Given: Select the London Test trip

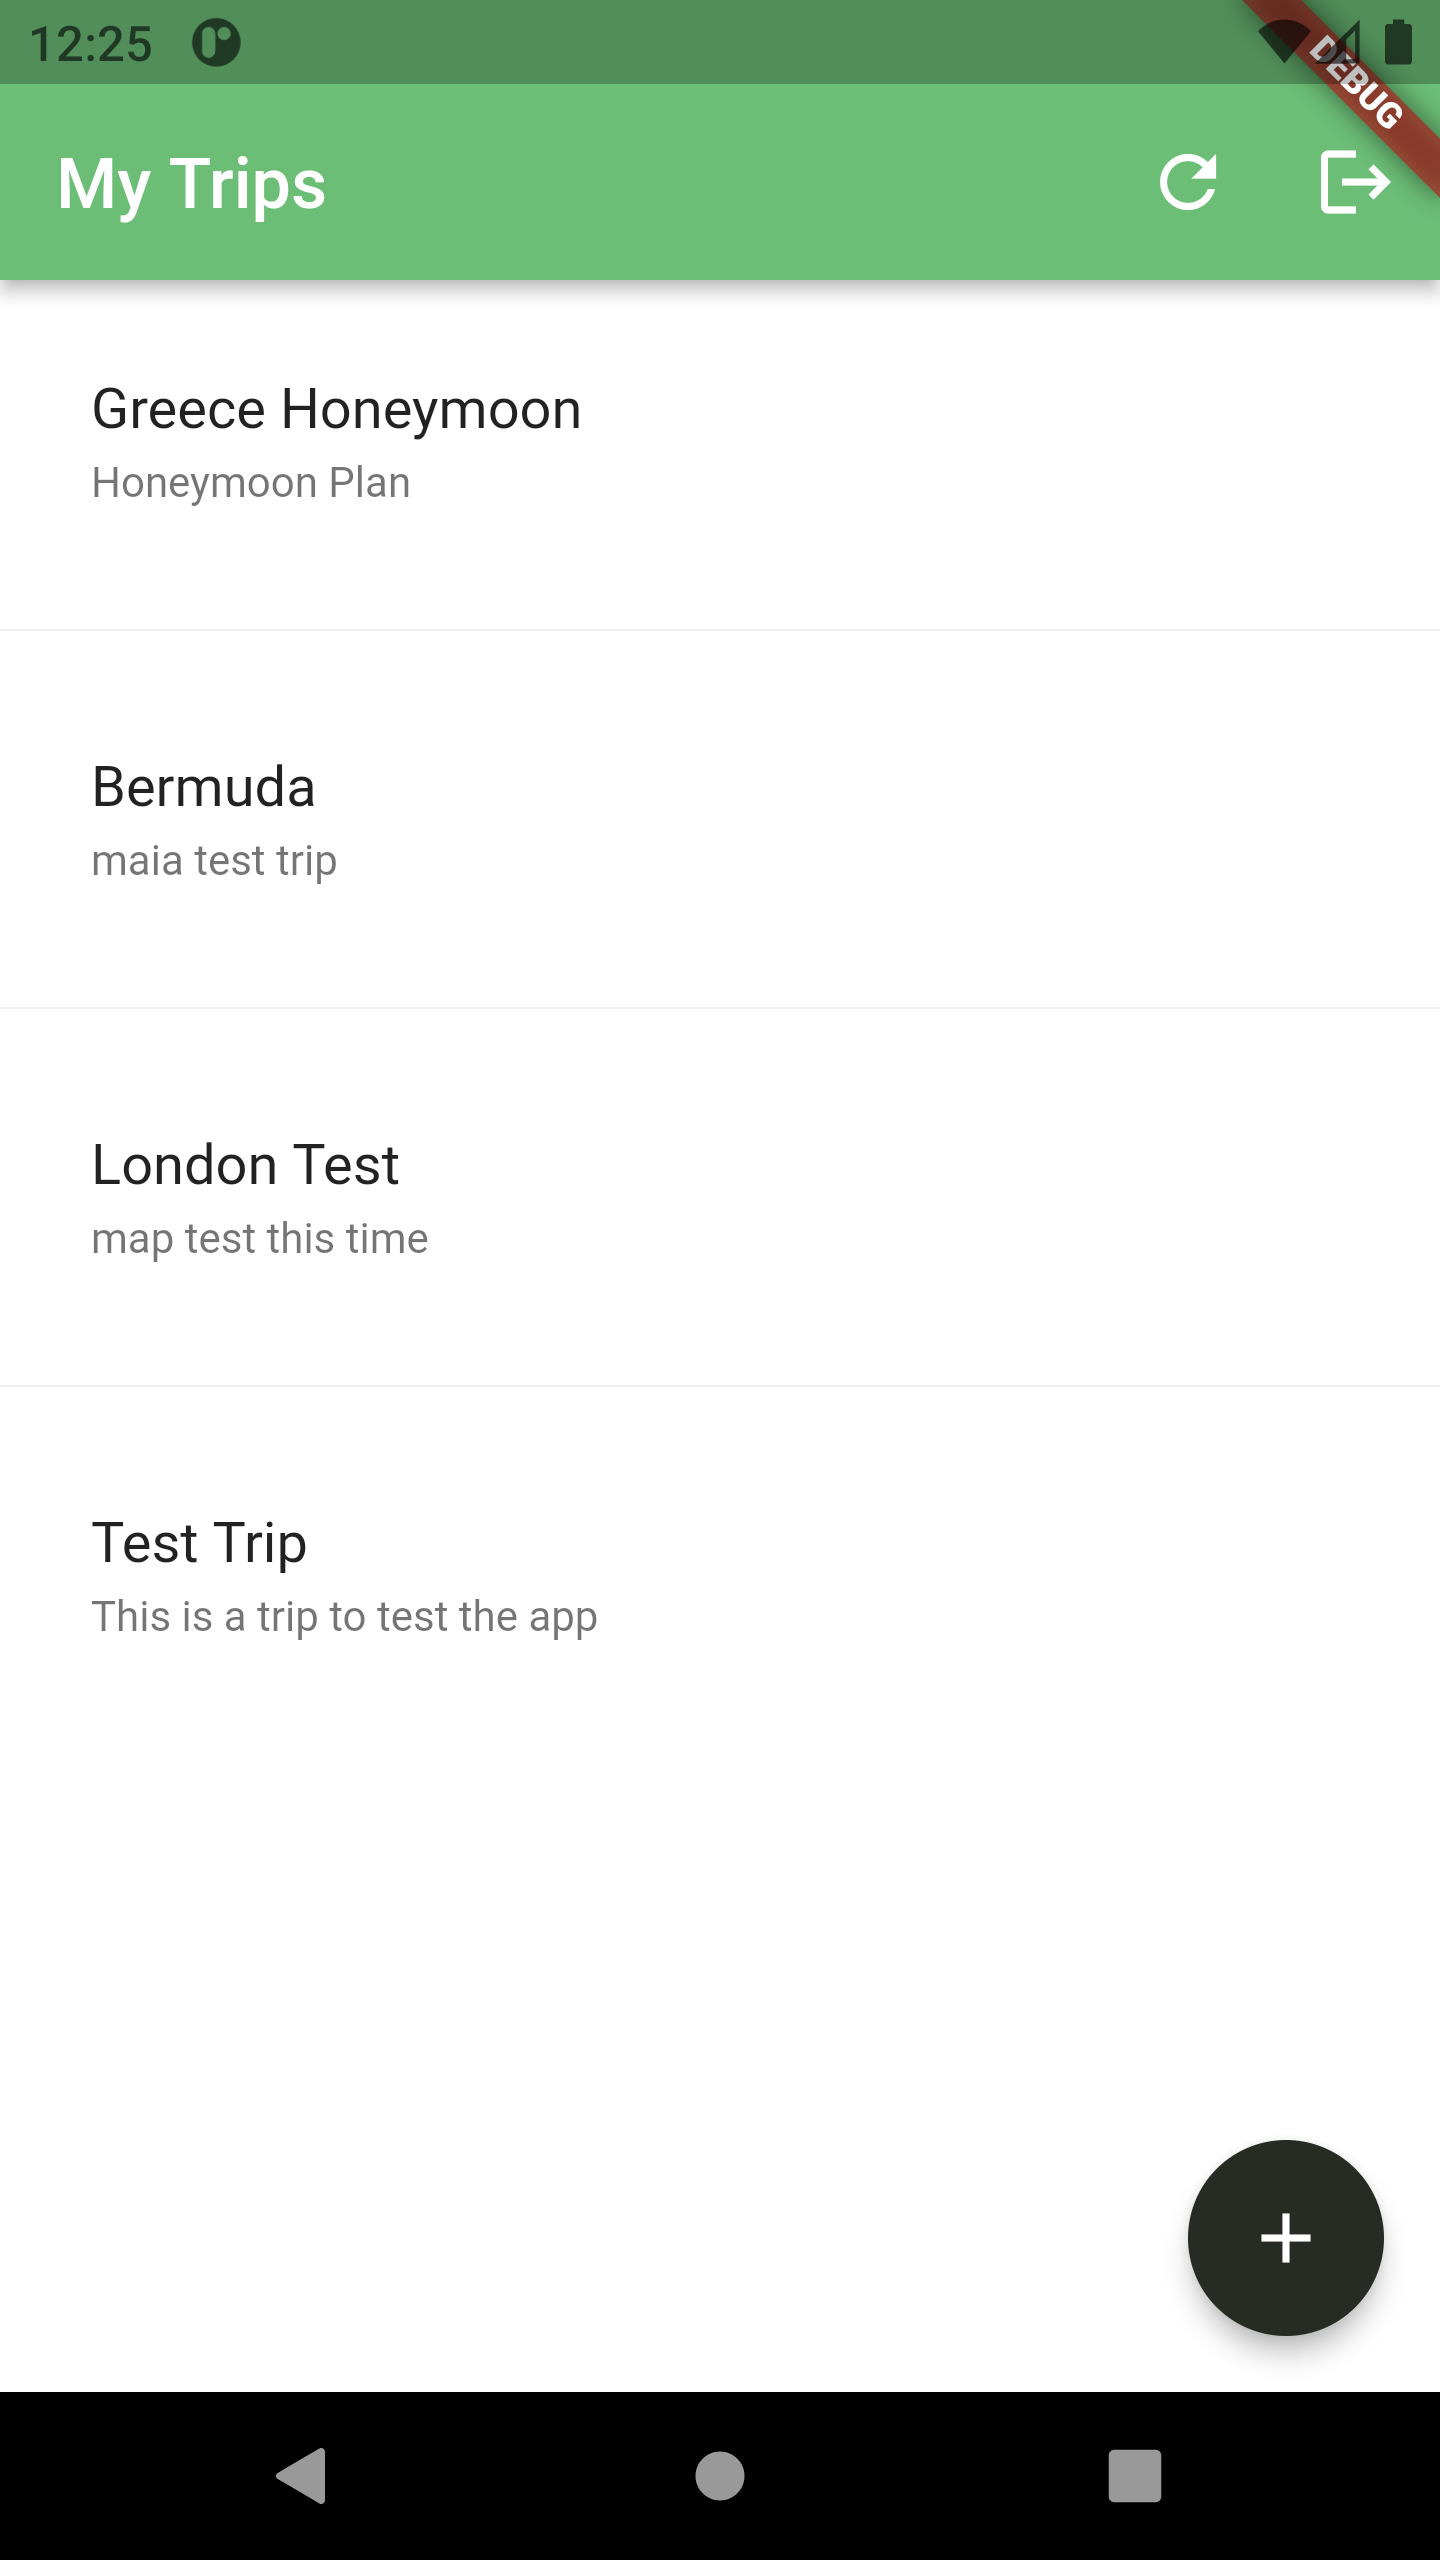Looking at the screenshot, I should click(246, 1166).
